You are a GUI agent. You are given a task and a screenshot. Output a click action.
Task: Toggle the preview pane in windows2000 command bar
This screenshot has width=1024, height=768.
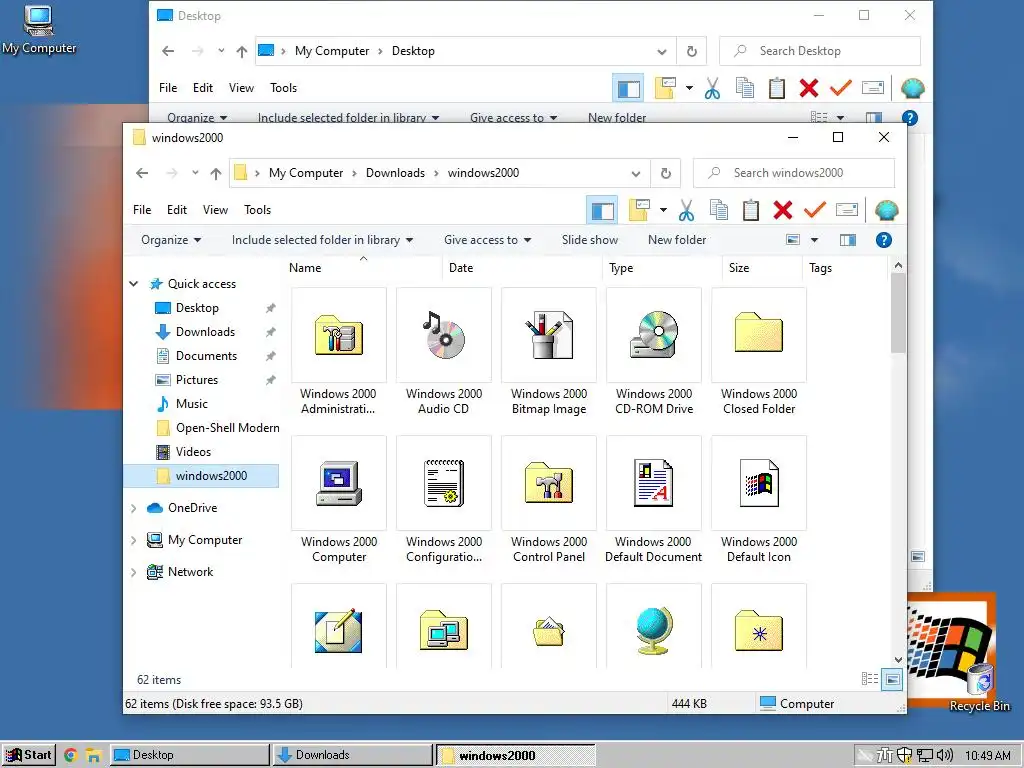click(848, 240)
